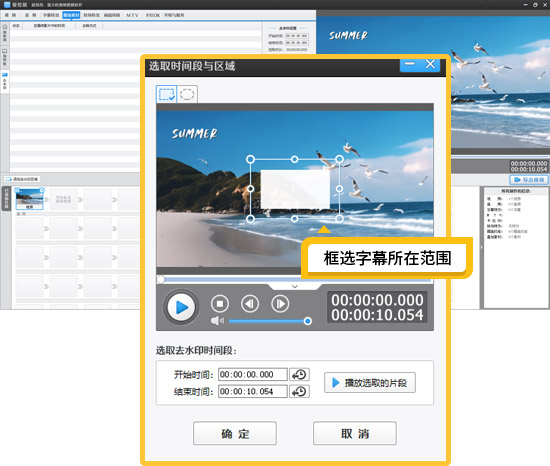Open the 卡拉OK tab
550x466 pixels.
point(153,15)
